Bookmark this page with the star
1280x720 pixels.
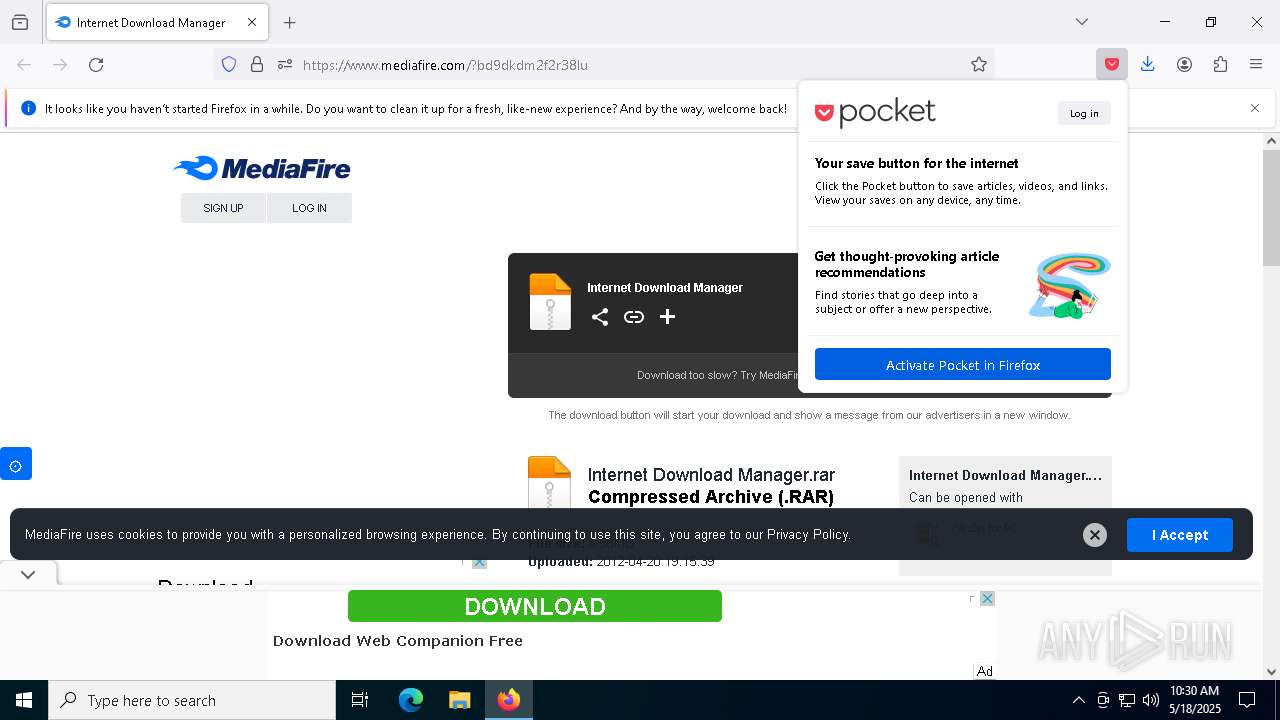click(979, 64)
